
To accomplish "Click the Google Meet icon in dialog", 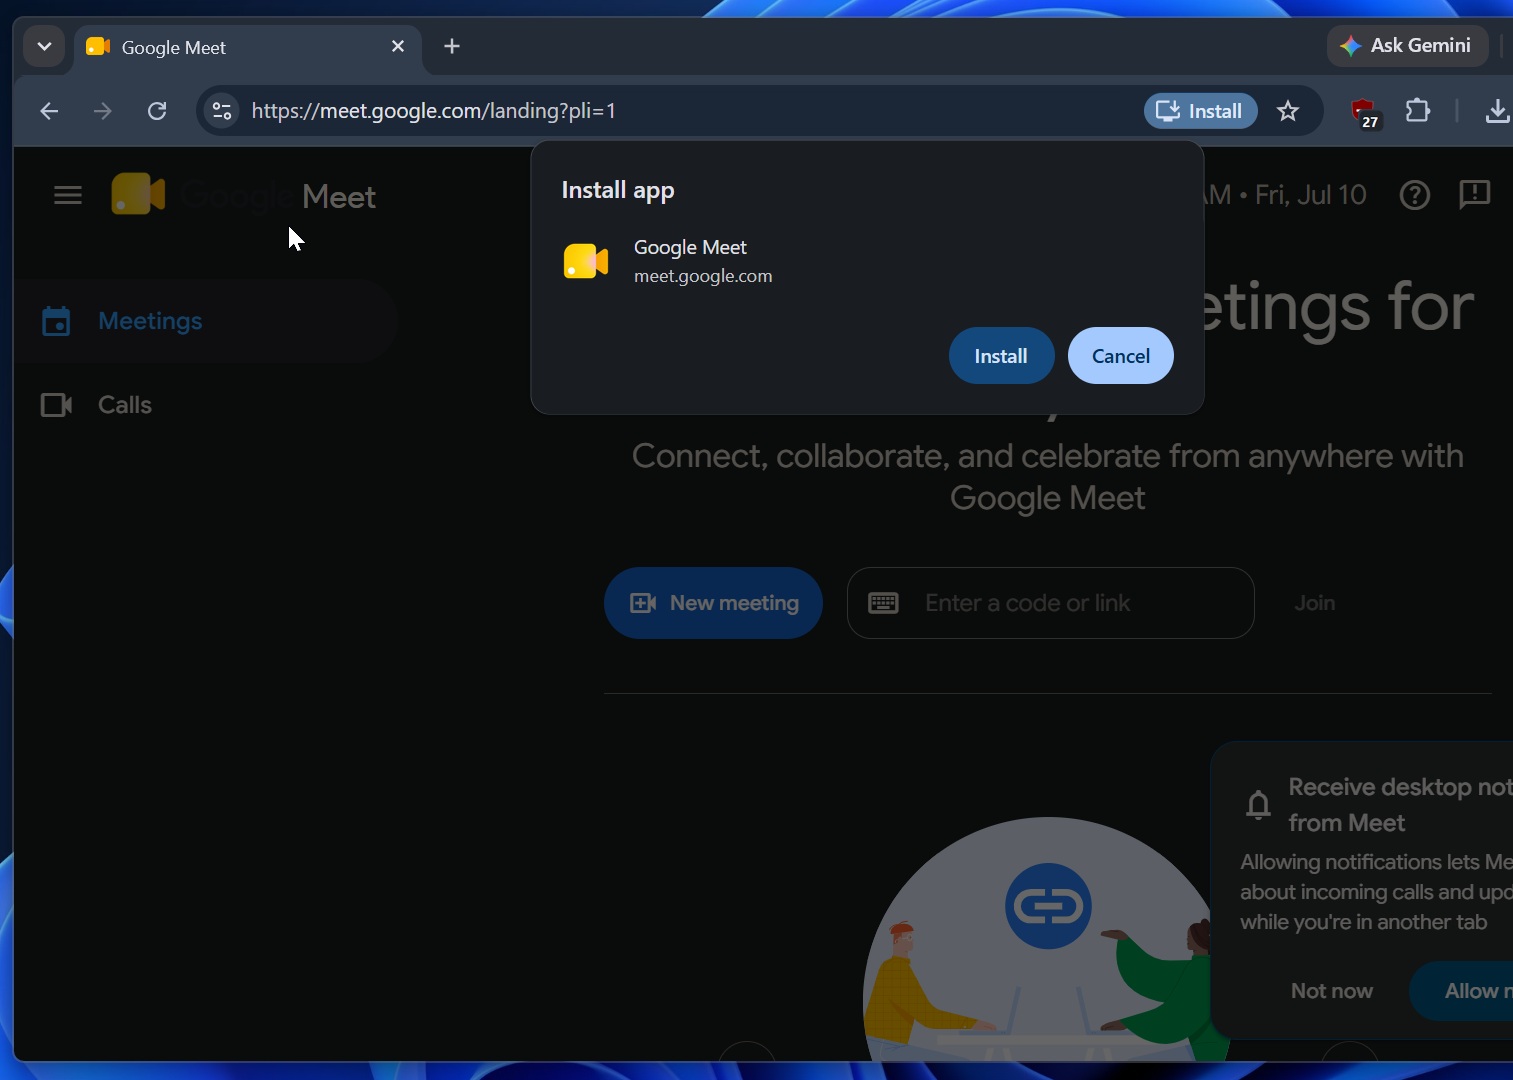I will (x=586, y=261).
